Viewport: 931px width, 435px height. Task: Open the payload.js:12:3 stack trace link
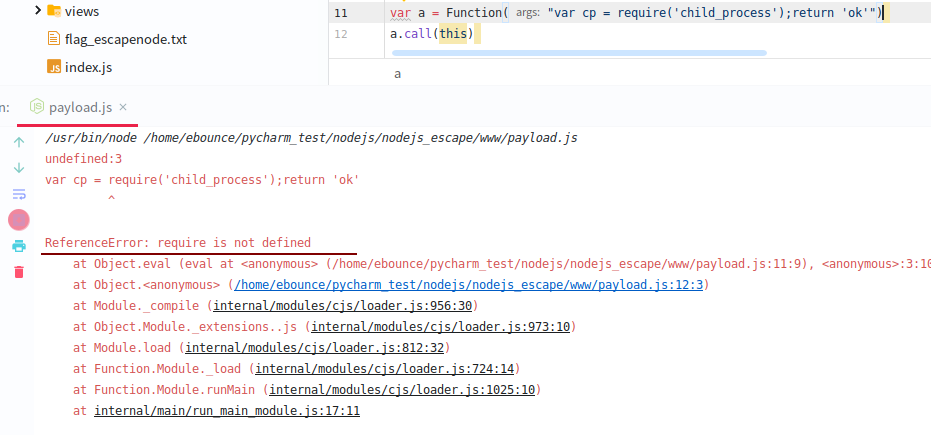click(x=470, y=285)
